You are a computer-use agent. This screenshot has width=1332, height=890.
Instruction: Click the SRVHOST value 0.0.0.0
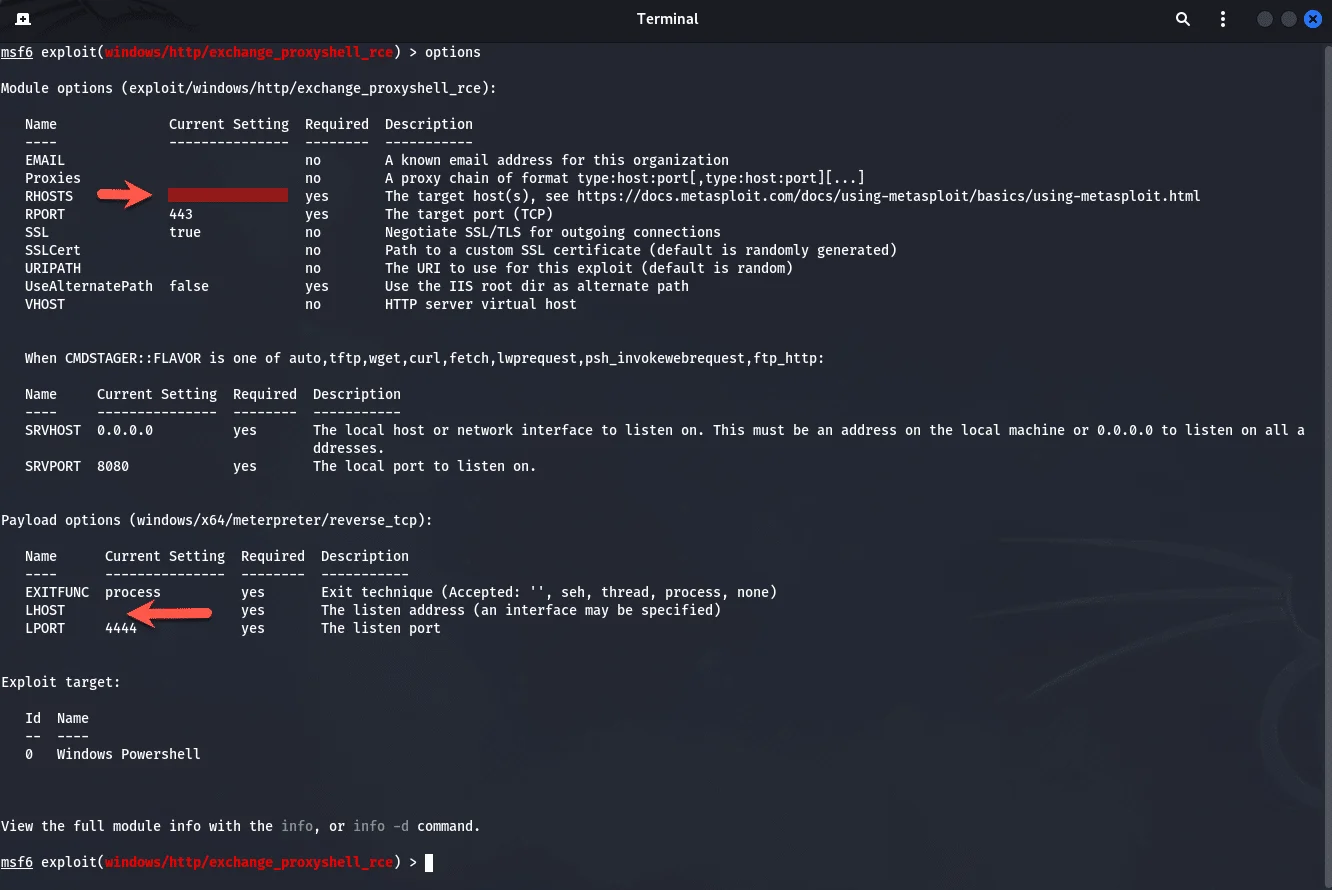tap(125, 430)
